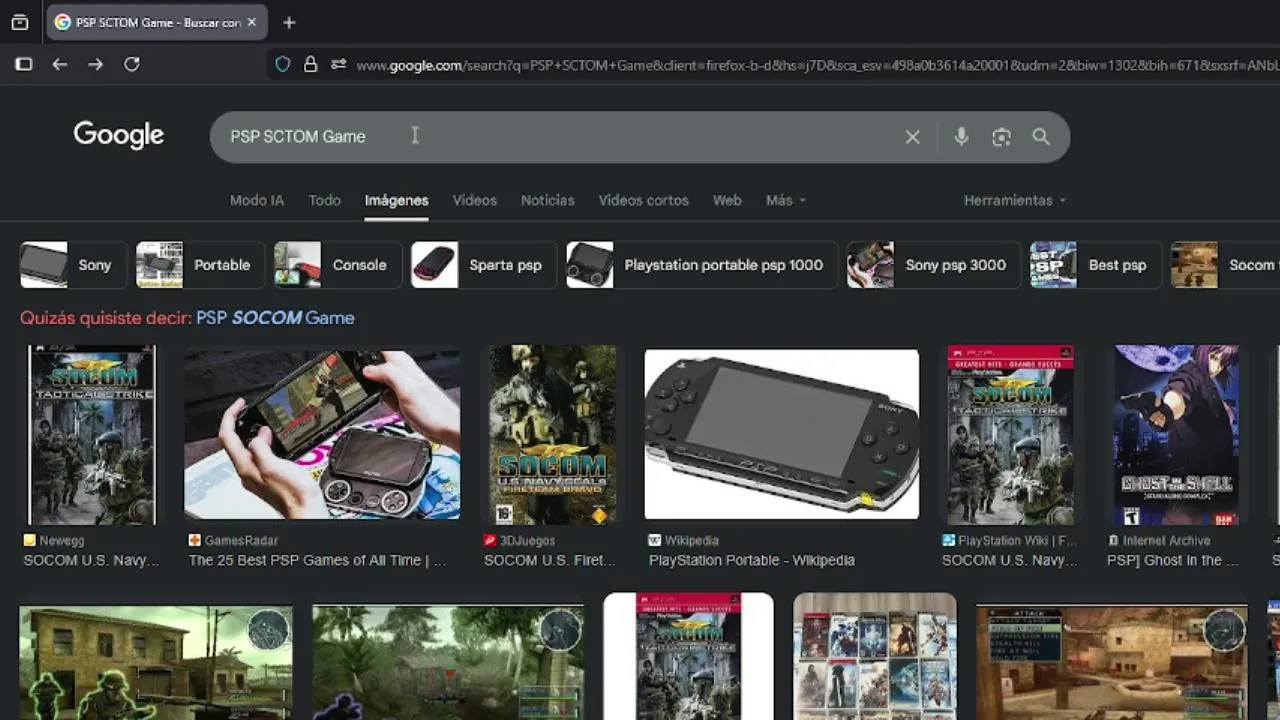Open the second-row PSP game collection photo

coord(875,656)
